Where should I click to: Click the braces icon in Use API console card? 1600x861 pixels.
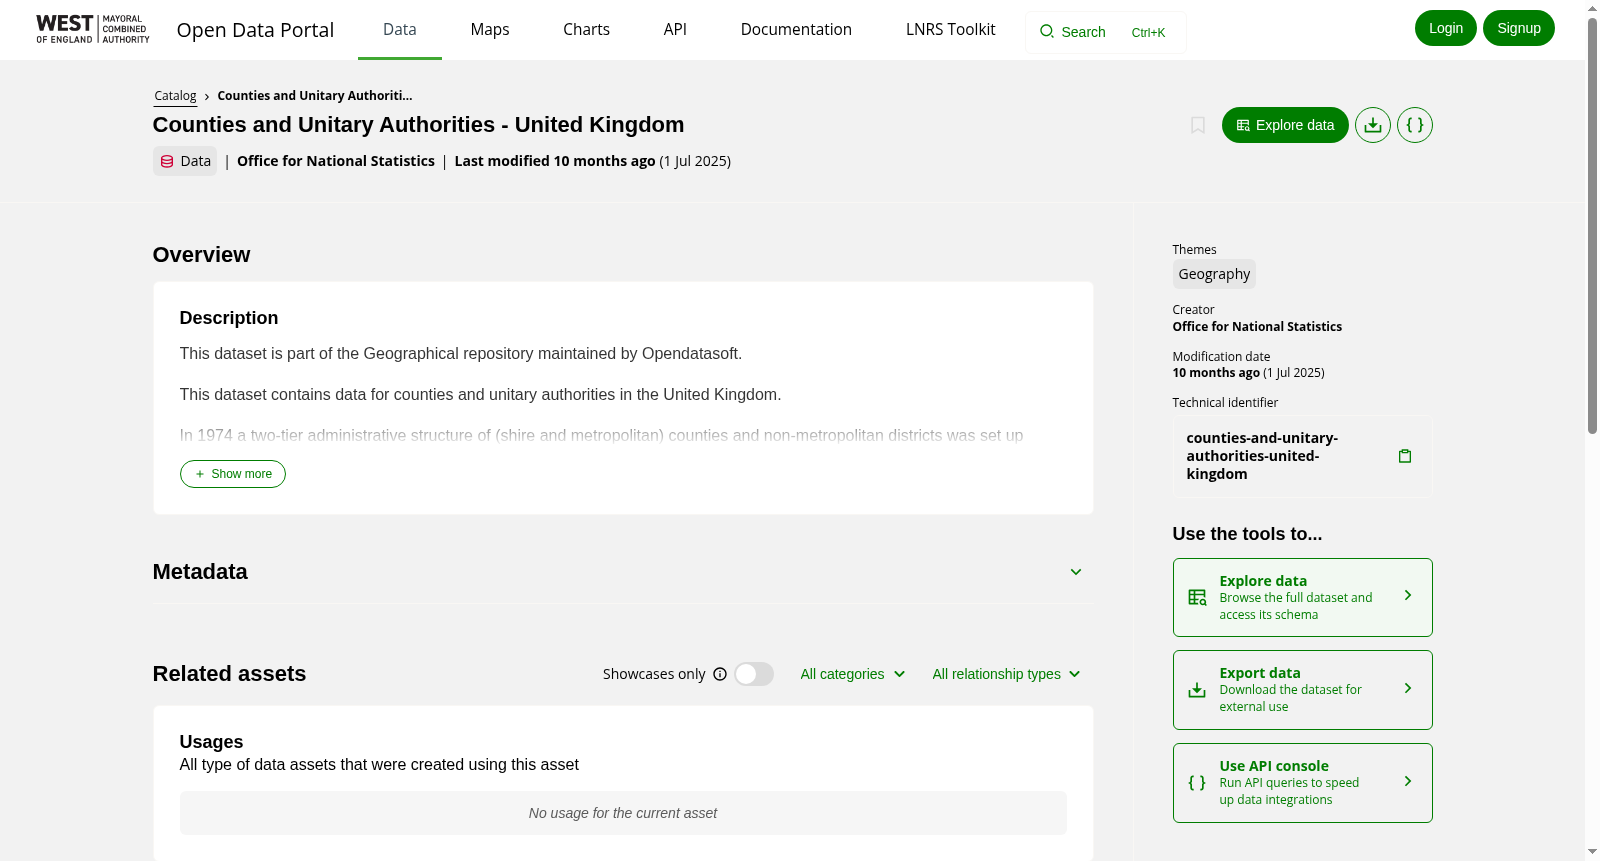click(x=1197, y=783)
